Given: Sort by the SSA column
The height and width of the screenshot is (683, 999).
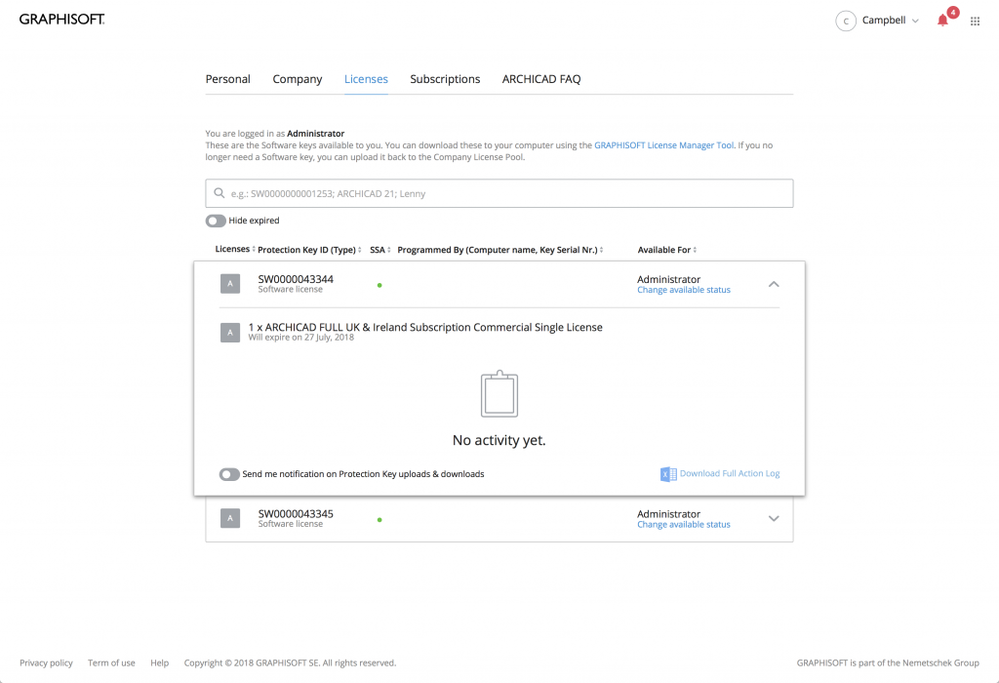Looking at the screenshot, I should pyautogui.click(x=380, y=250).
